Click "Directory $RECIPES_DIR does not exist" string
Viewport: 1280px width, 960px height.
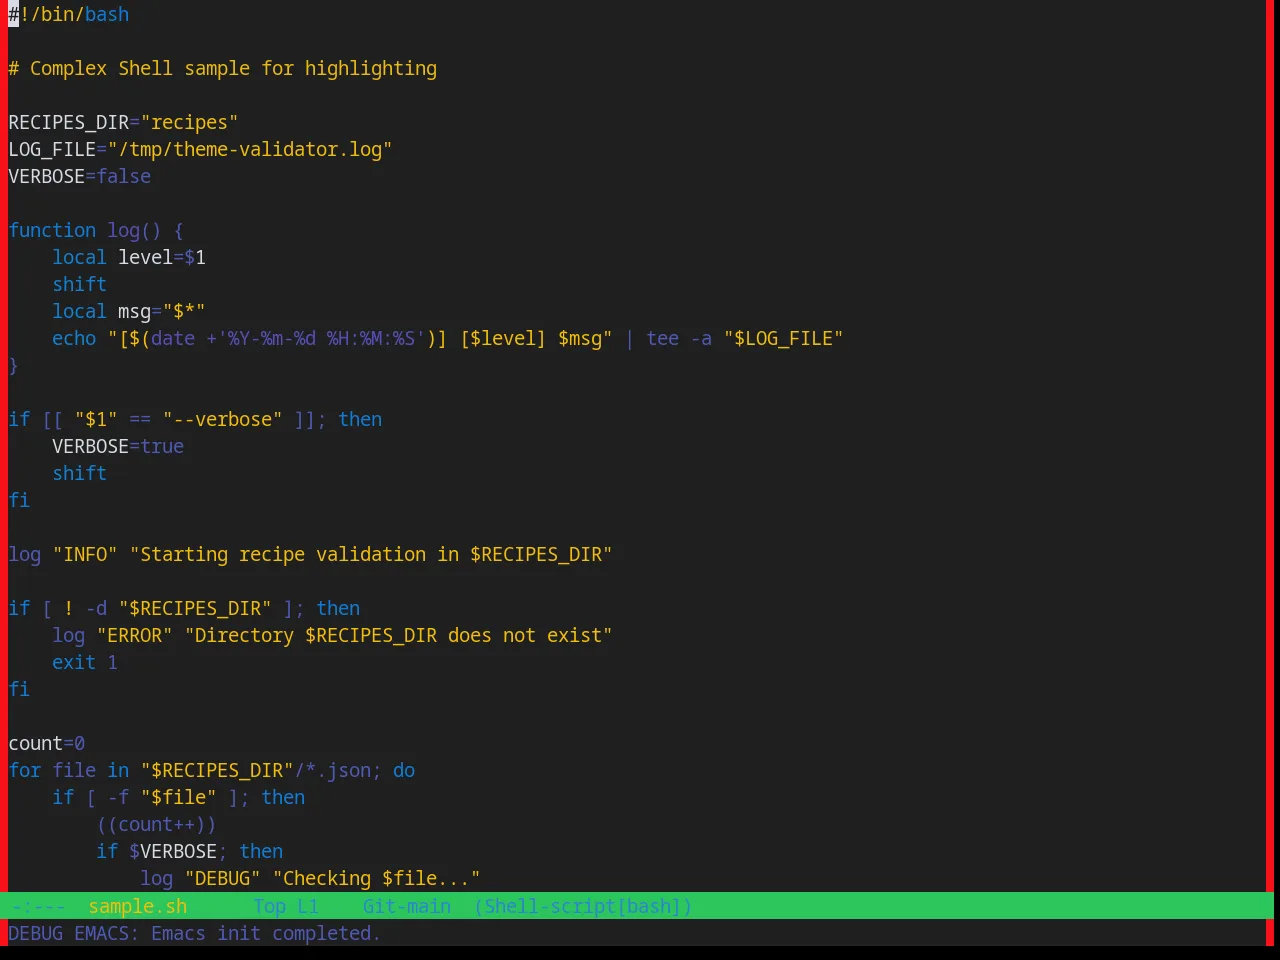398,636
